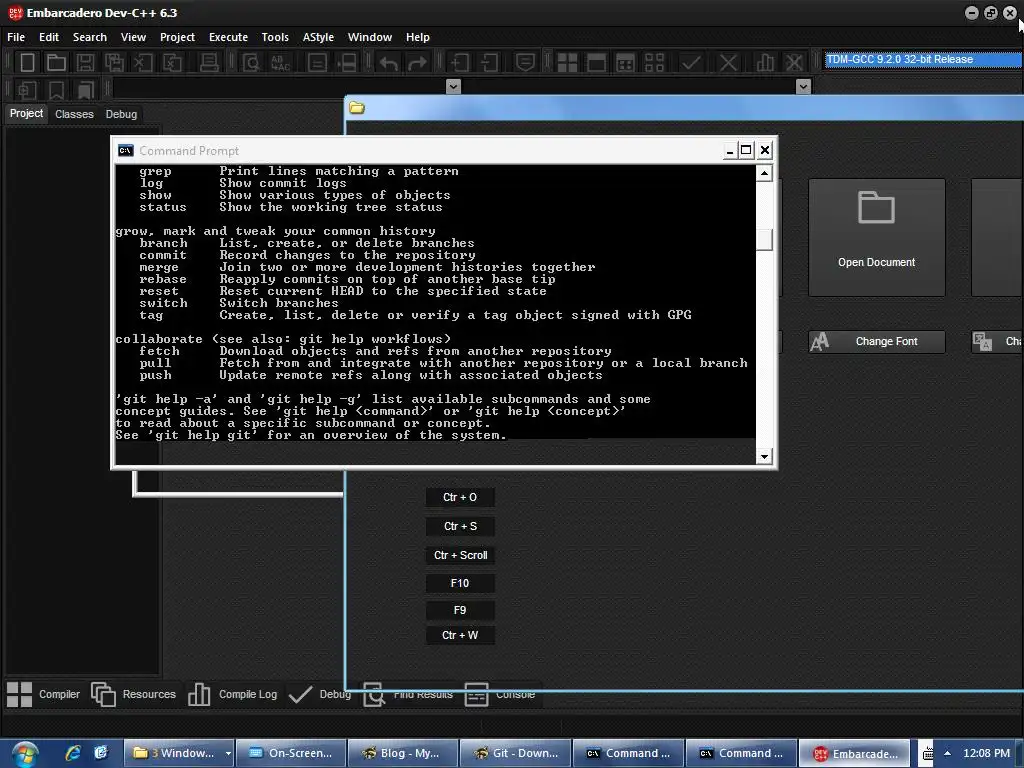Click the Print toolbar icon
The width and height of the screenshot is (1024, 768).
tap(209, 63)
